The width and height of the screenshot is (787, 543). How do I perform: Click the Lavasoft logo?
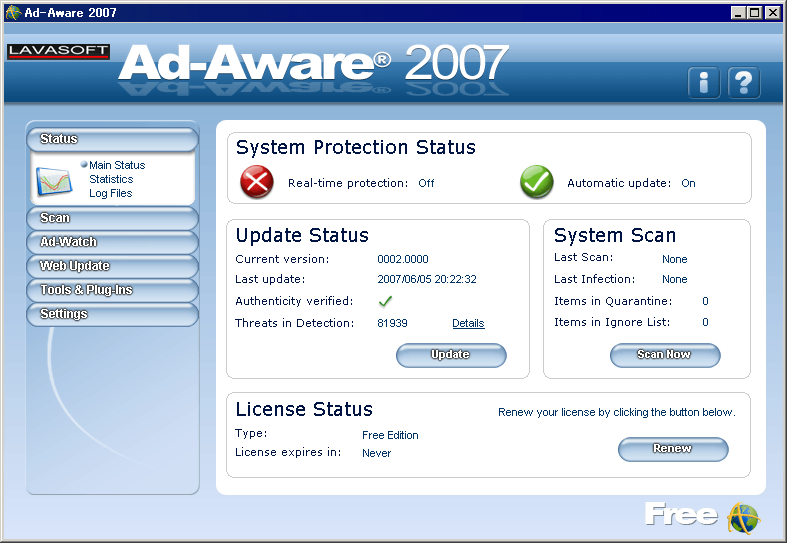pos(59,51)
